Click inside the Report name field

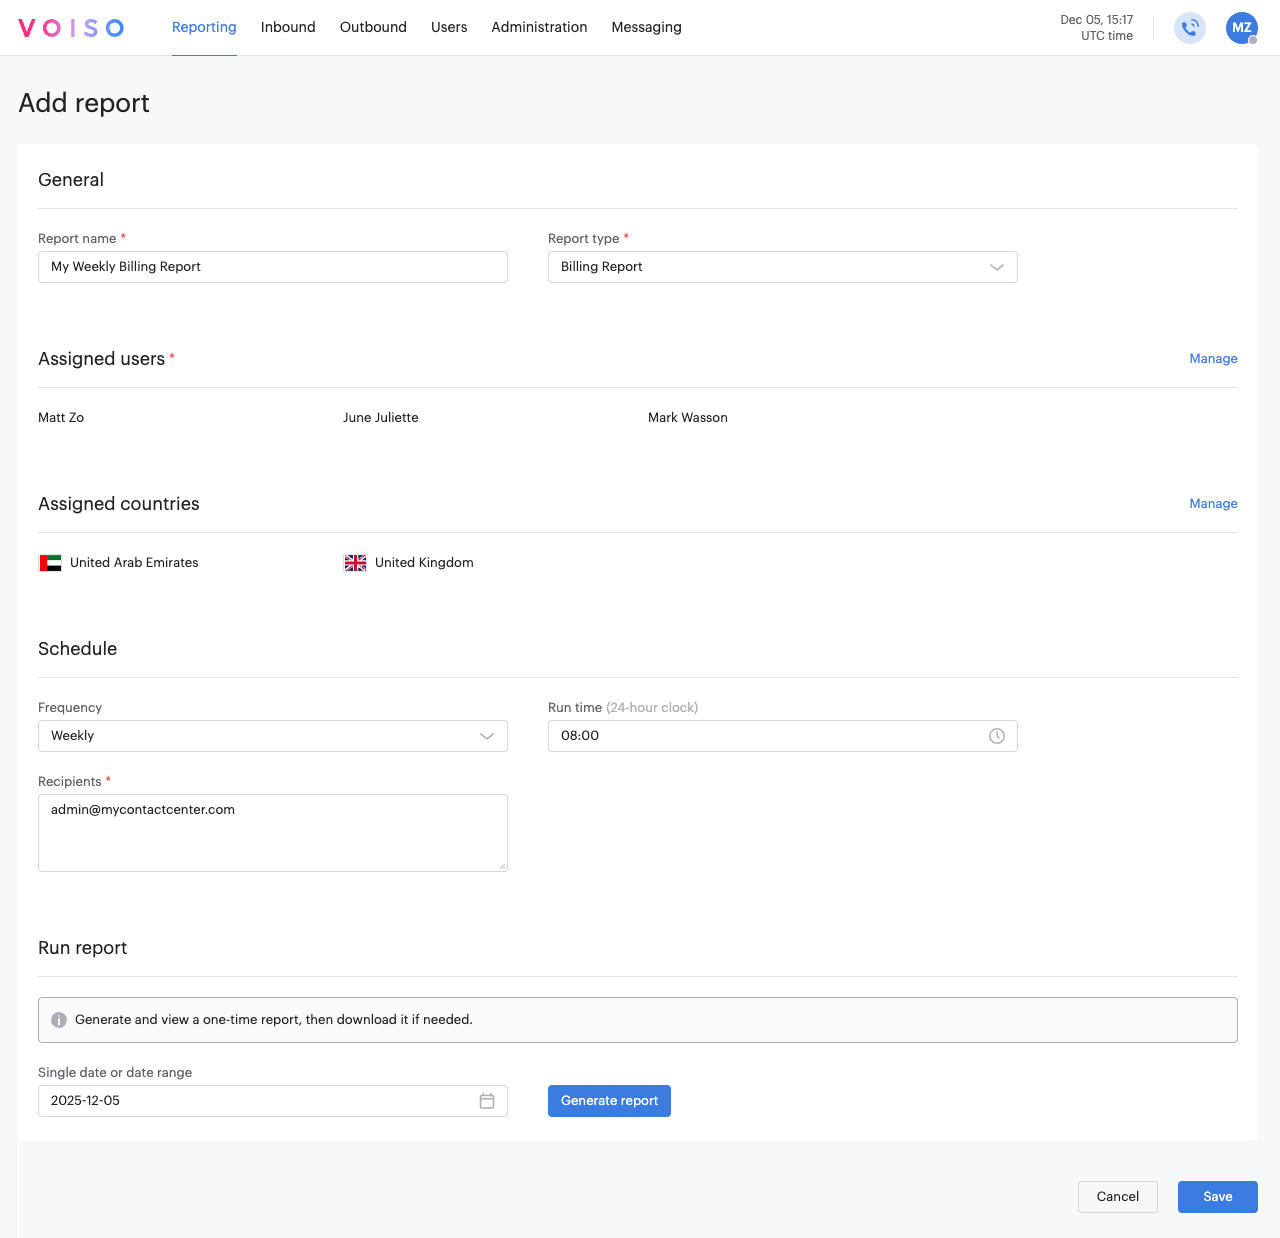tap(272, 267)
